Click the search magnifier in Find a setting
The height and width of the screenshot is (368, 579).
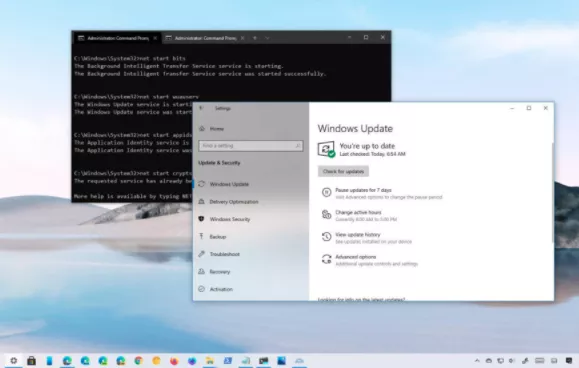tap(298, 146)
